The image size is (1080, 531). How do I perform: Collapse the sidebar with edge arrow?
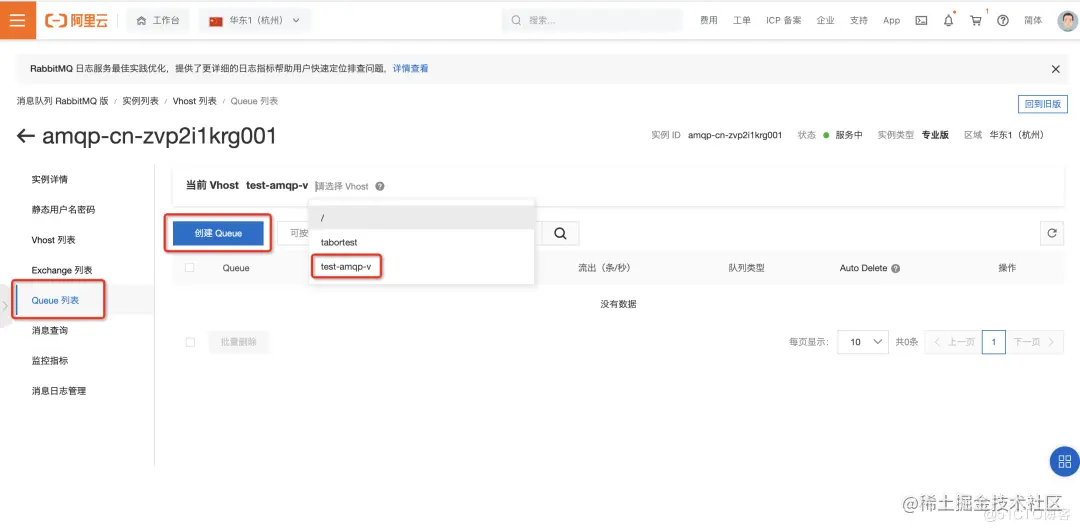pyautogui.click(x=5, y=306)
